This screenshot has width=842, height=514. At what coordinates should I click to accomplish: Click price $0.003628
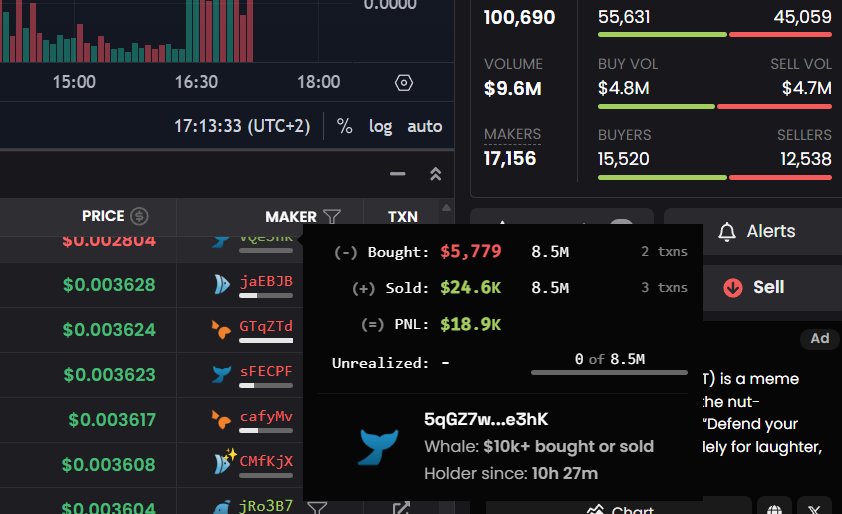109,285
